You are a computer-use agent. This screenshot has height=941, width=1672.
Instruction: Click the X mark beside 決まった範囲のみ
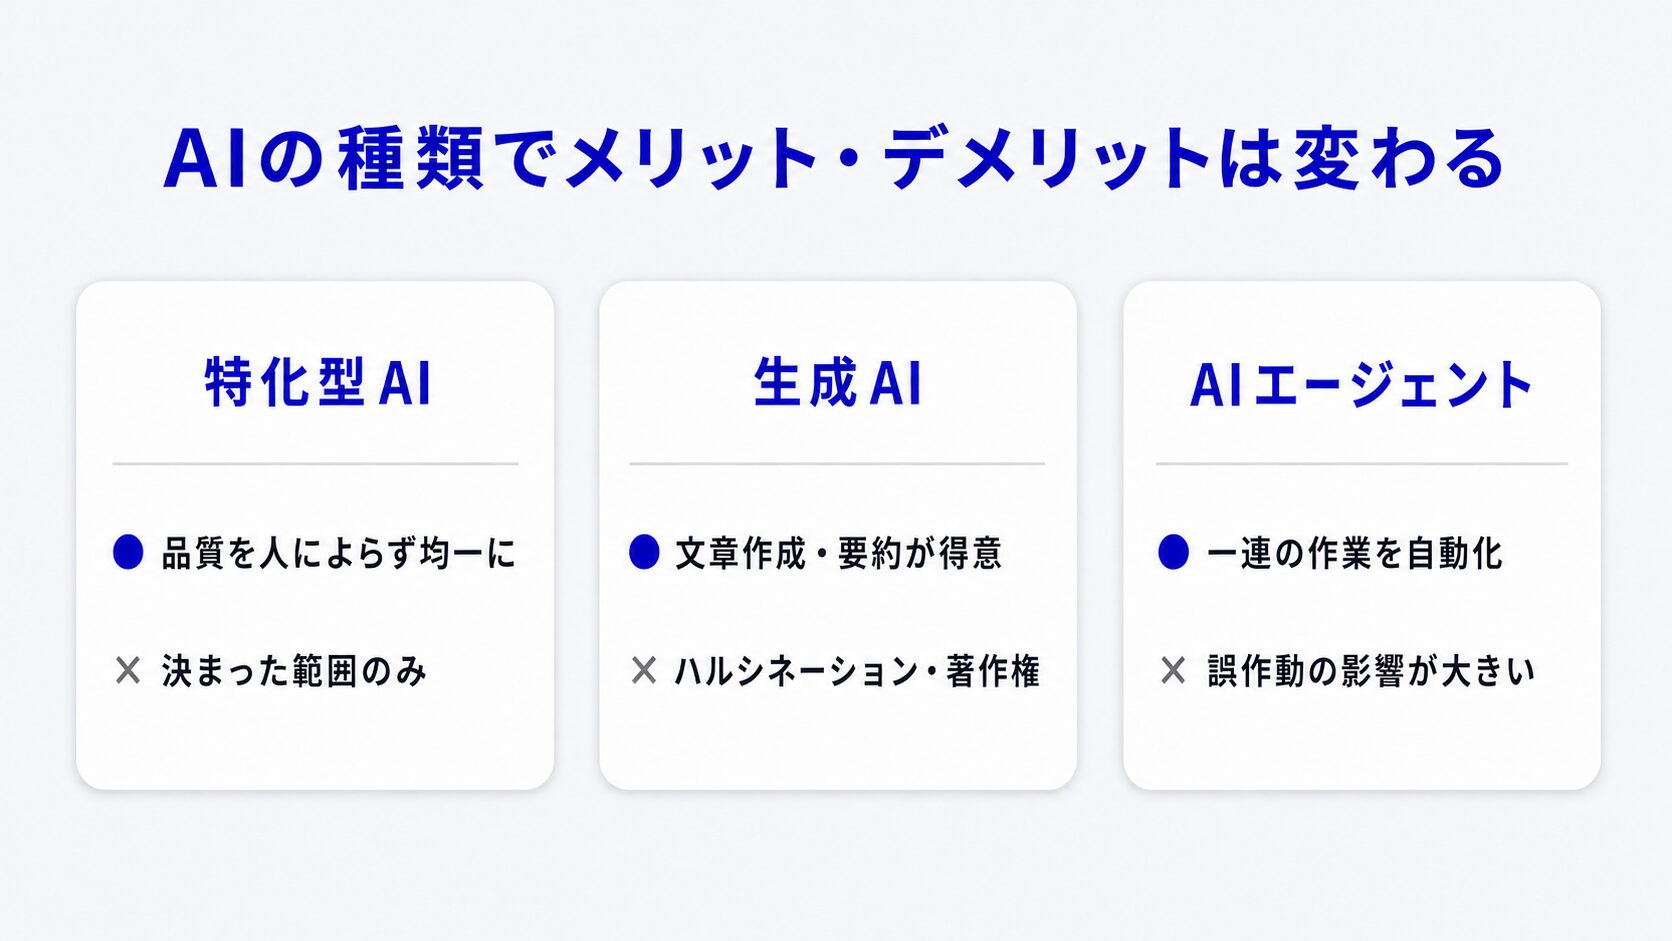(128, 670)
